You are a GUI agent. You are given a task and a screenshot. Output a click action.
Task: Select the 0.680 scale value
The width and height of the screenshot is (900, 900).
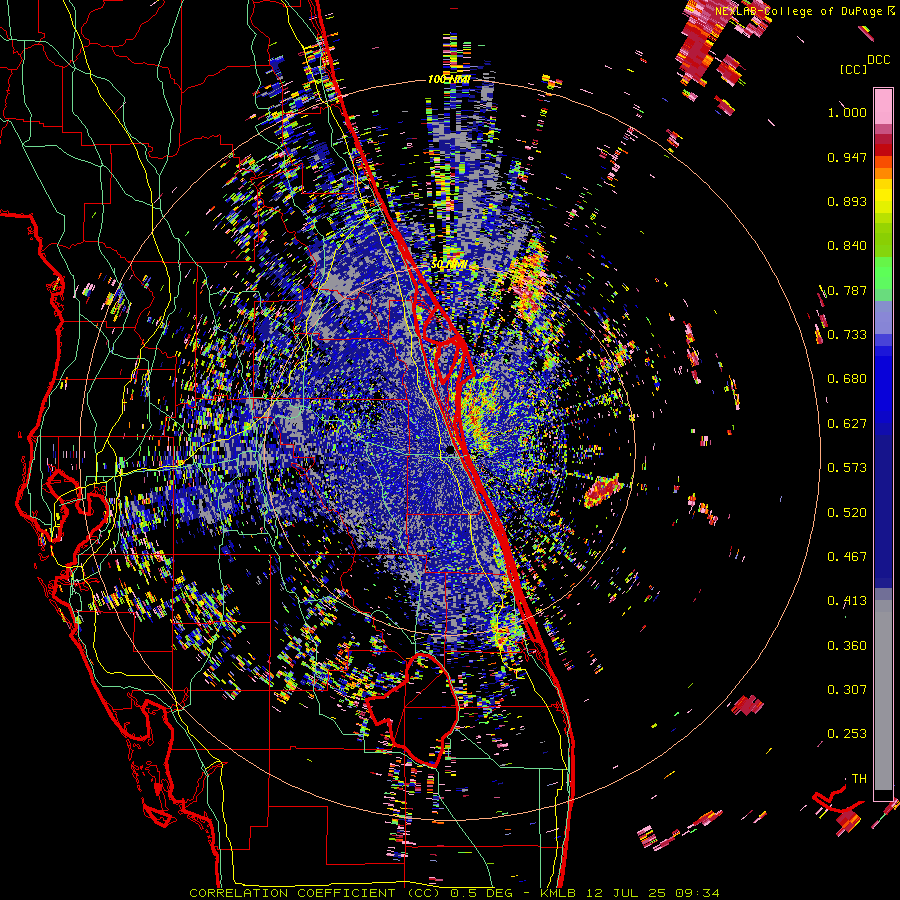pyautogui.click(x=847, y=379)
